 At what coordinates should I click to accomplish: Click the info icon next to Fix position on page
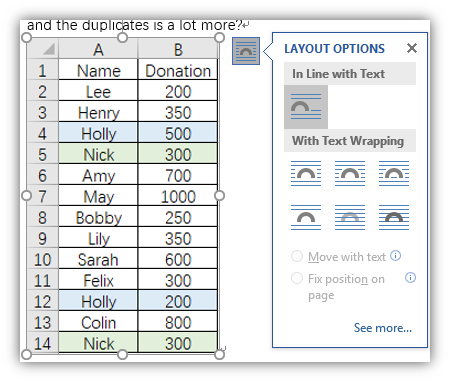[x=410, y=277]
